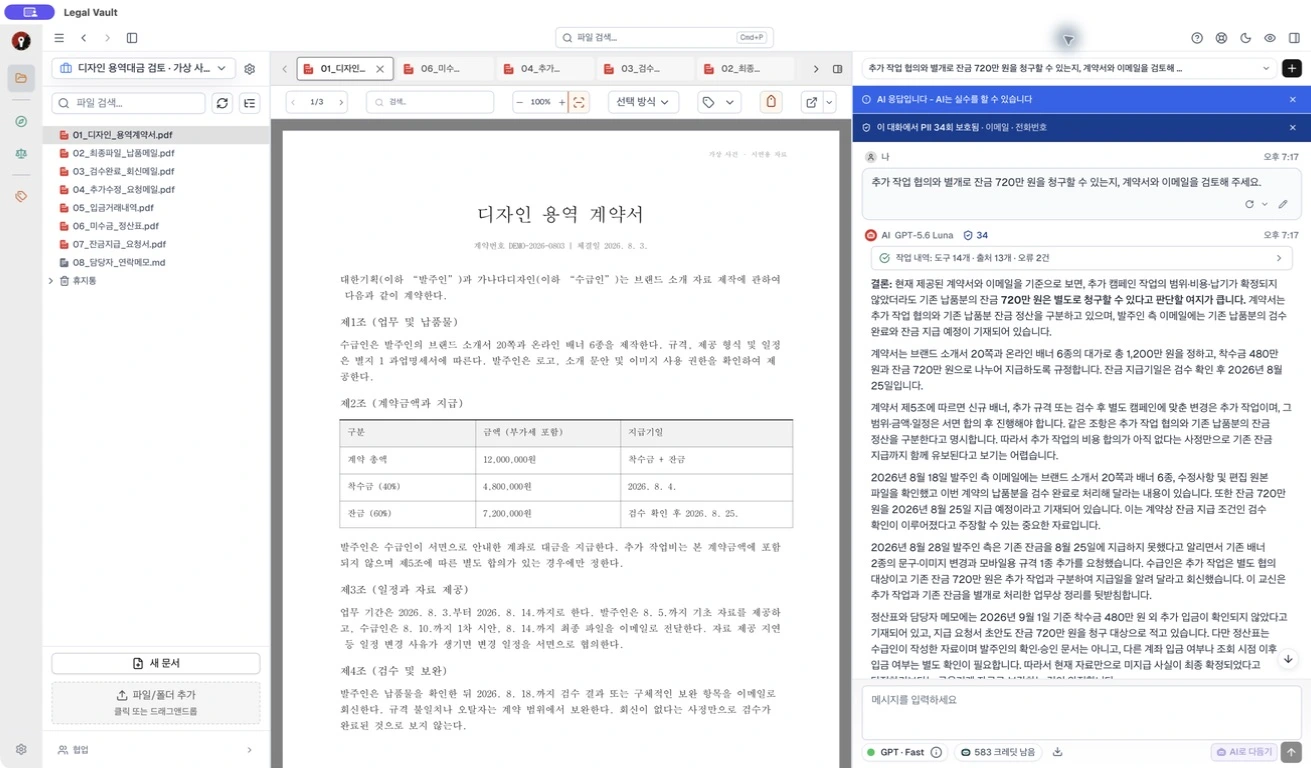The image size is (1311, 768).
Task: Toggle the right side panel layout icon
Action: tap(1294, 38)
